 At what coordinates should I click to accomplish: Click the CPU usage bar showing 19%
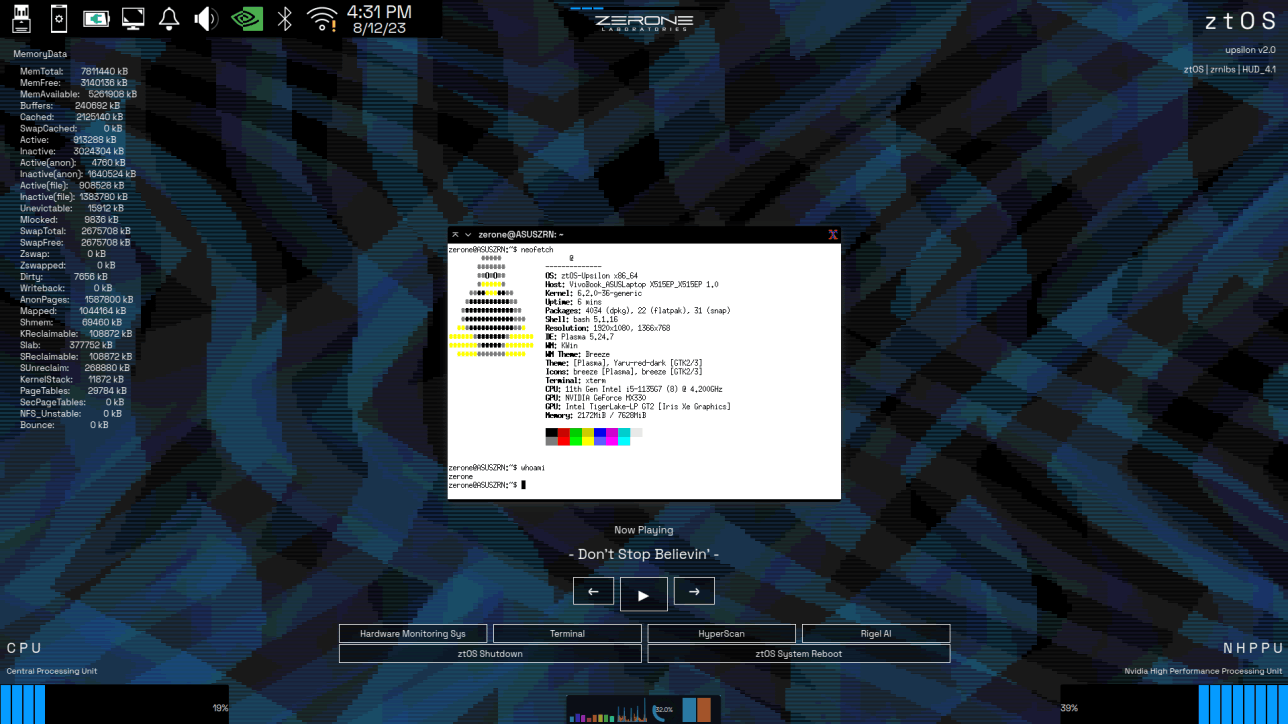(114, 704)
